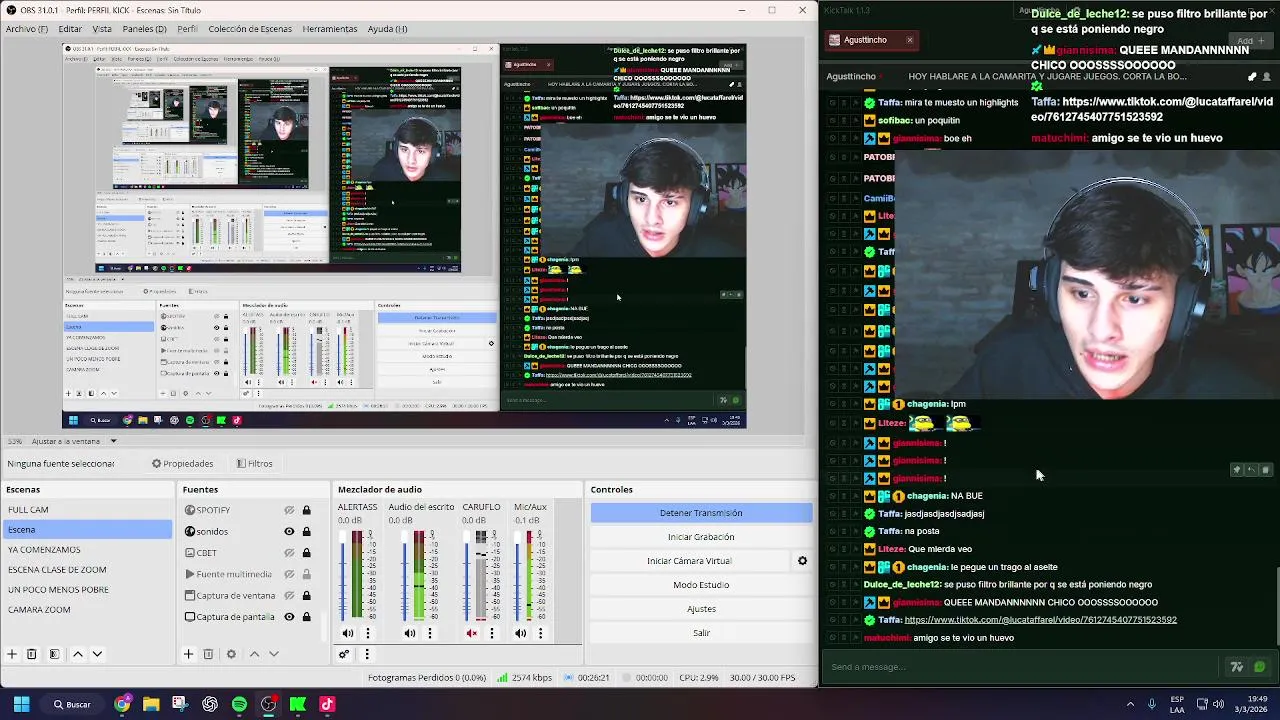Add a new source in Fuentes panel

pyautogui.click(x=188, y=654)
